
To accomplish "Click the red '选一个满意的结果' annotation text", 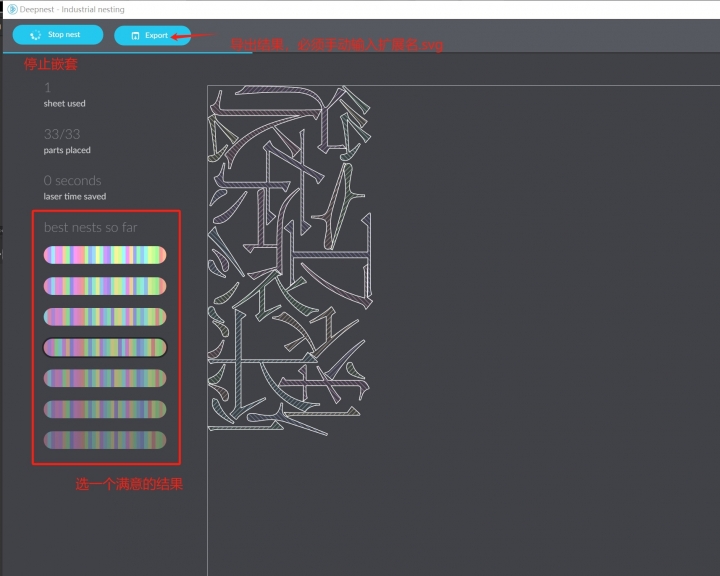I will coord(129,484).
